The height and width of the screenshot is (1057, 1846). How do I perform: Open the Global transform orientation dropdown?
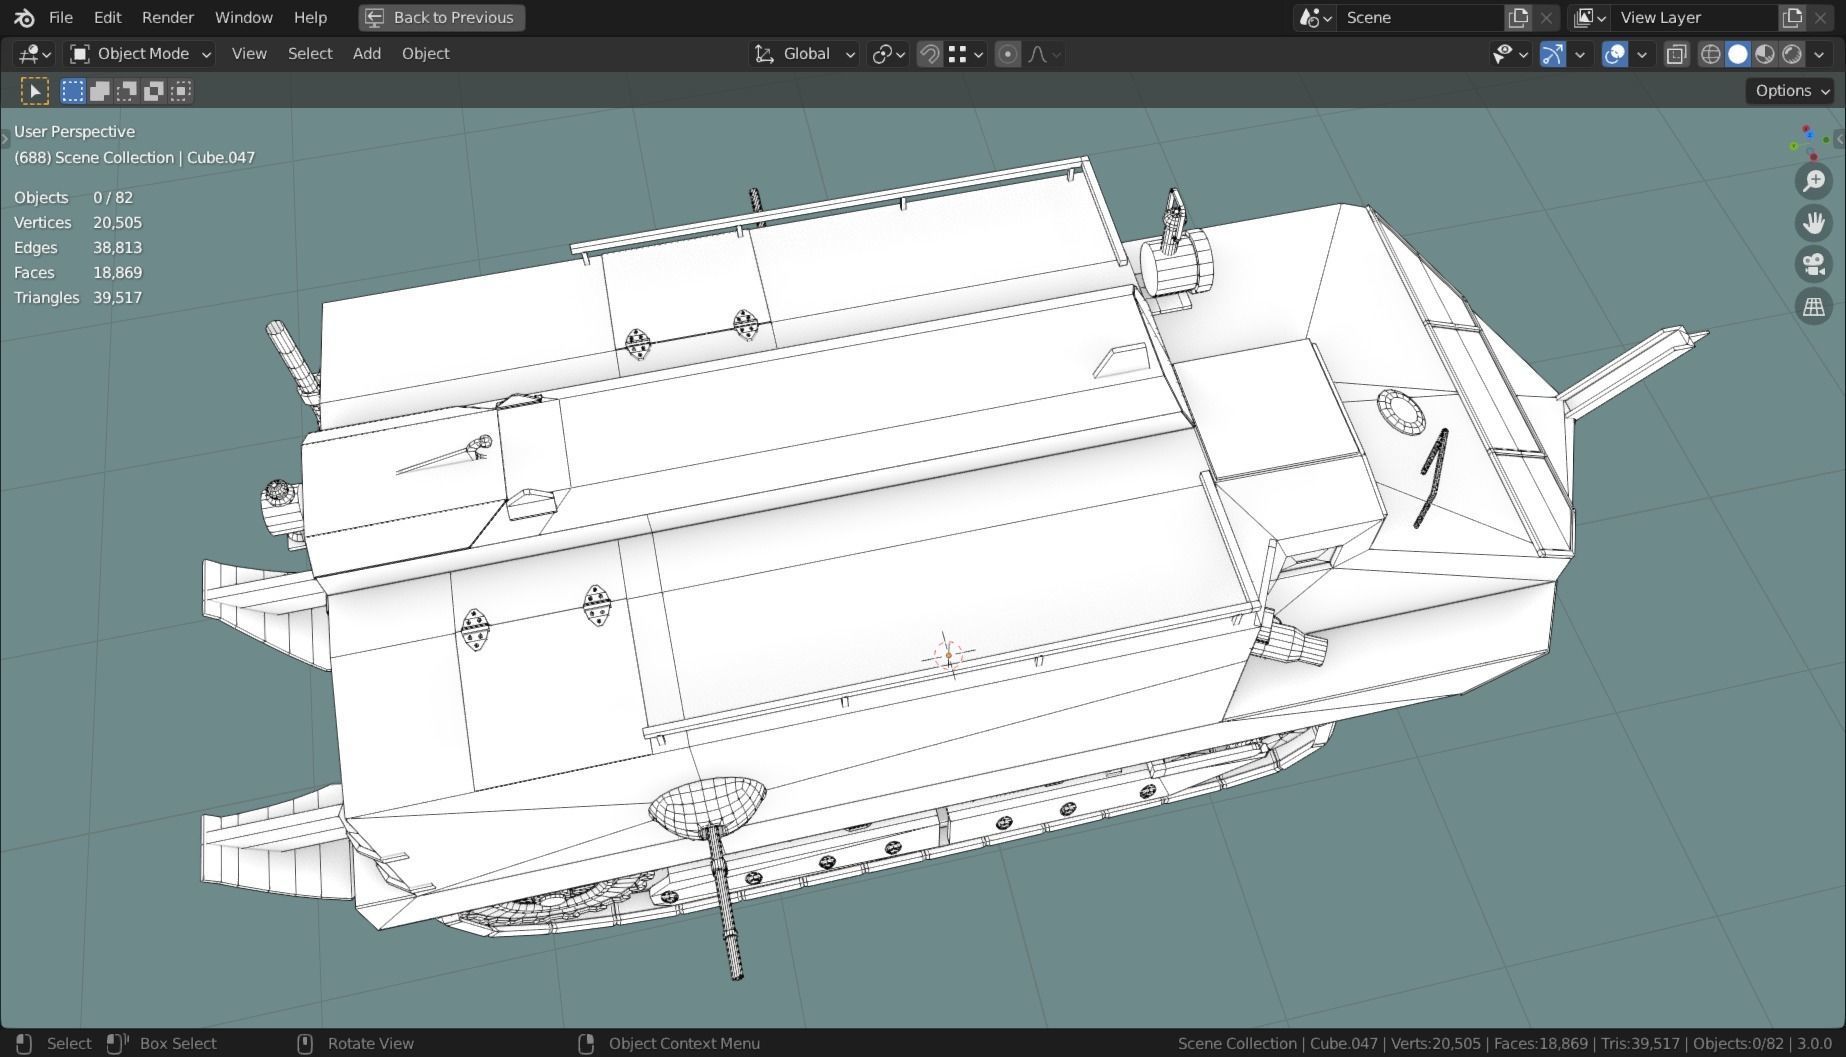pyautogui.click(x=804, y=54)
